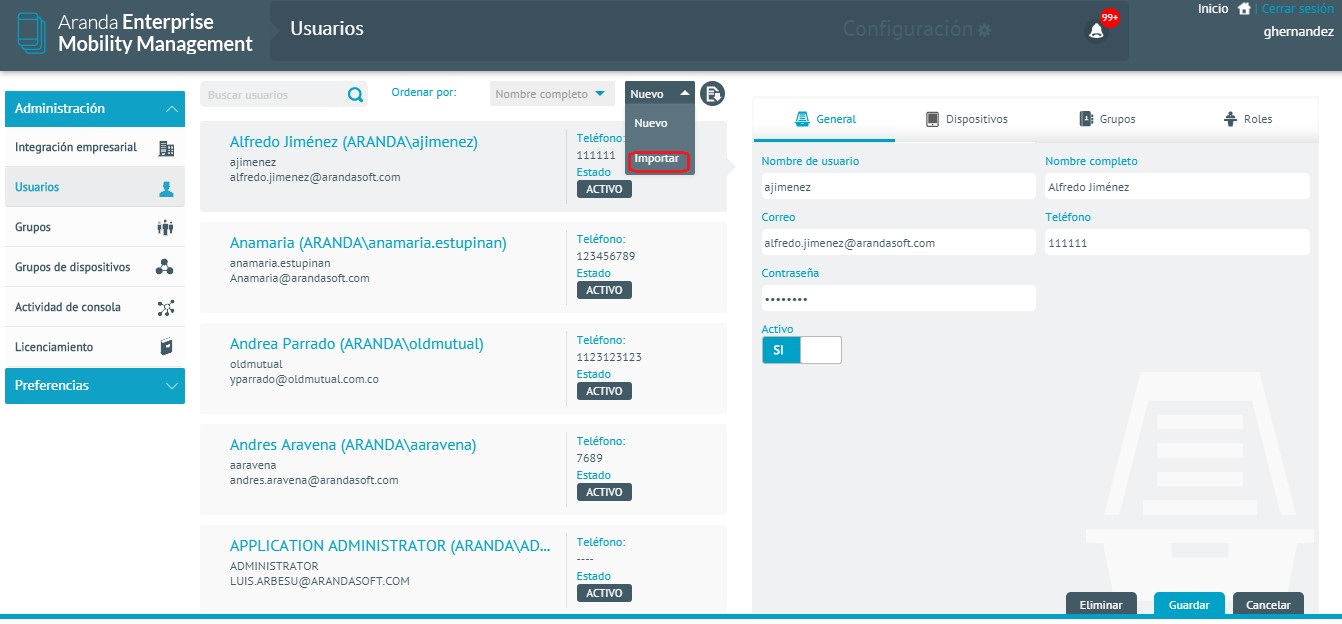Open the Nombre completo sort dropdown
1342x624 pixels.
click(552, 94)
